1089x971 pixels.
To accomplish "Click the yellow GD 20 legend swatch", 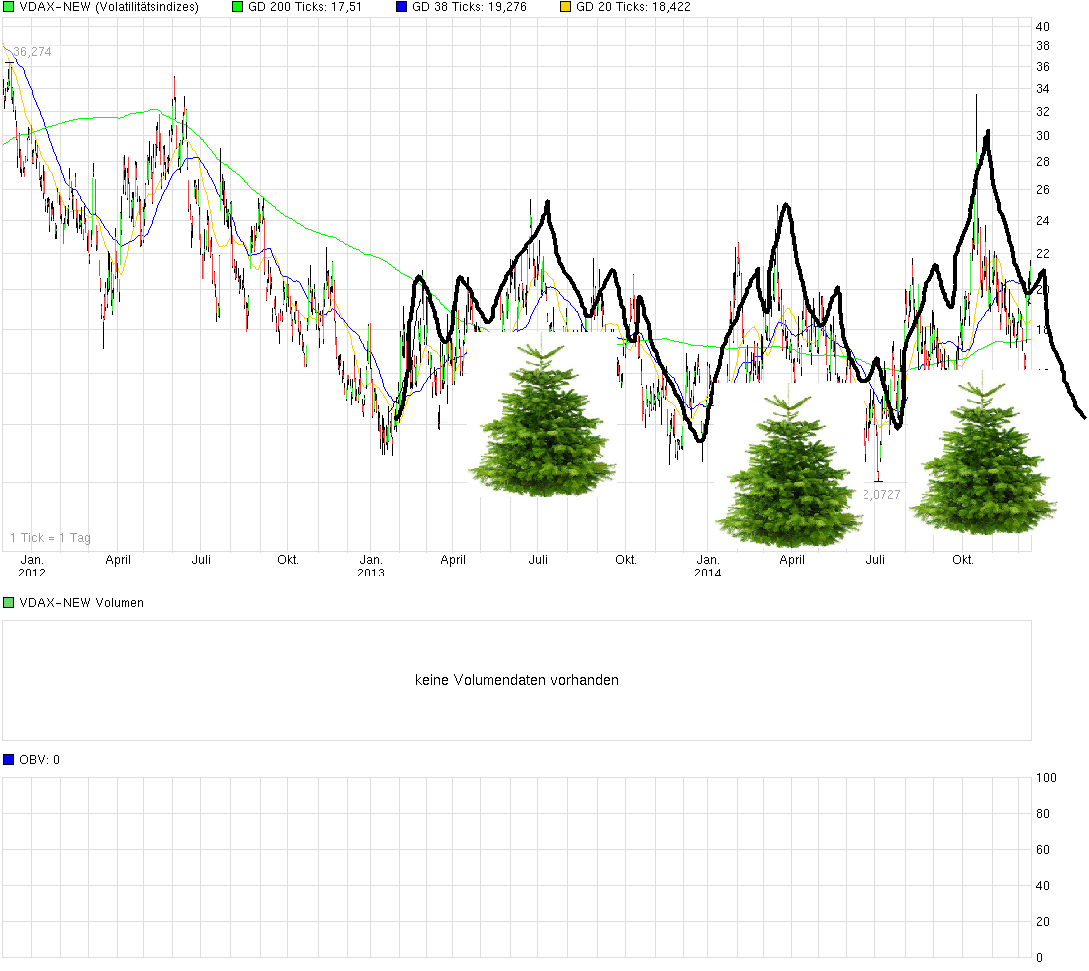I will coord(565,7).
